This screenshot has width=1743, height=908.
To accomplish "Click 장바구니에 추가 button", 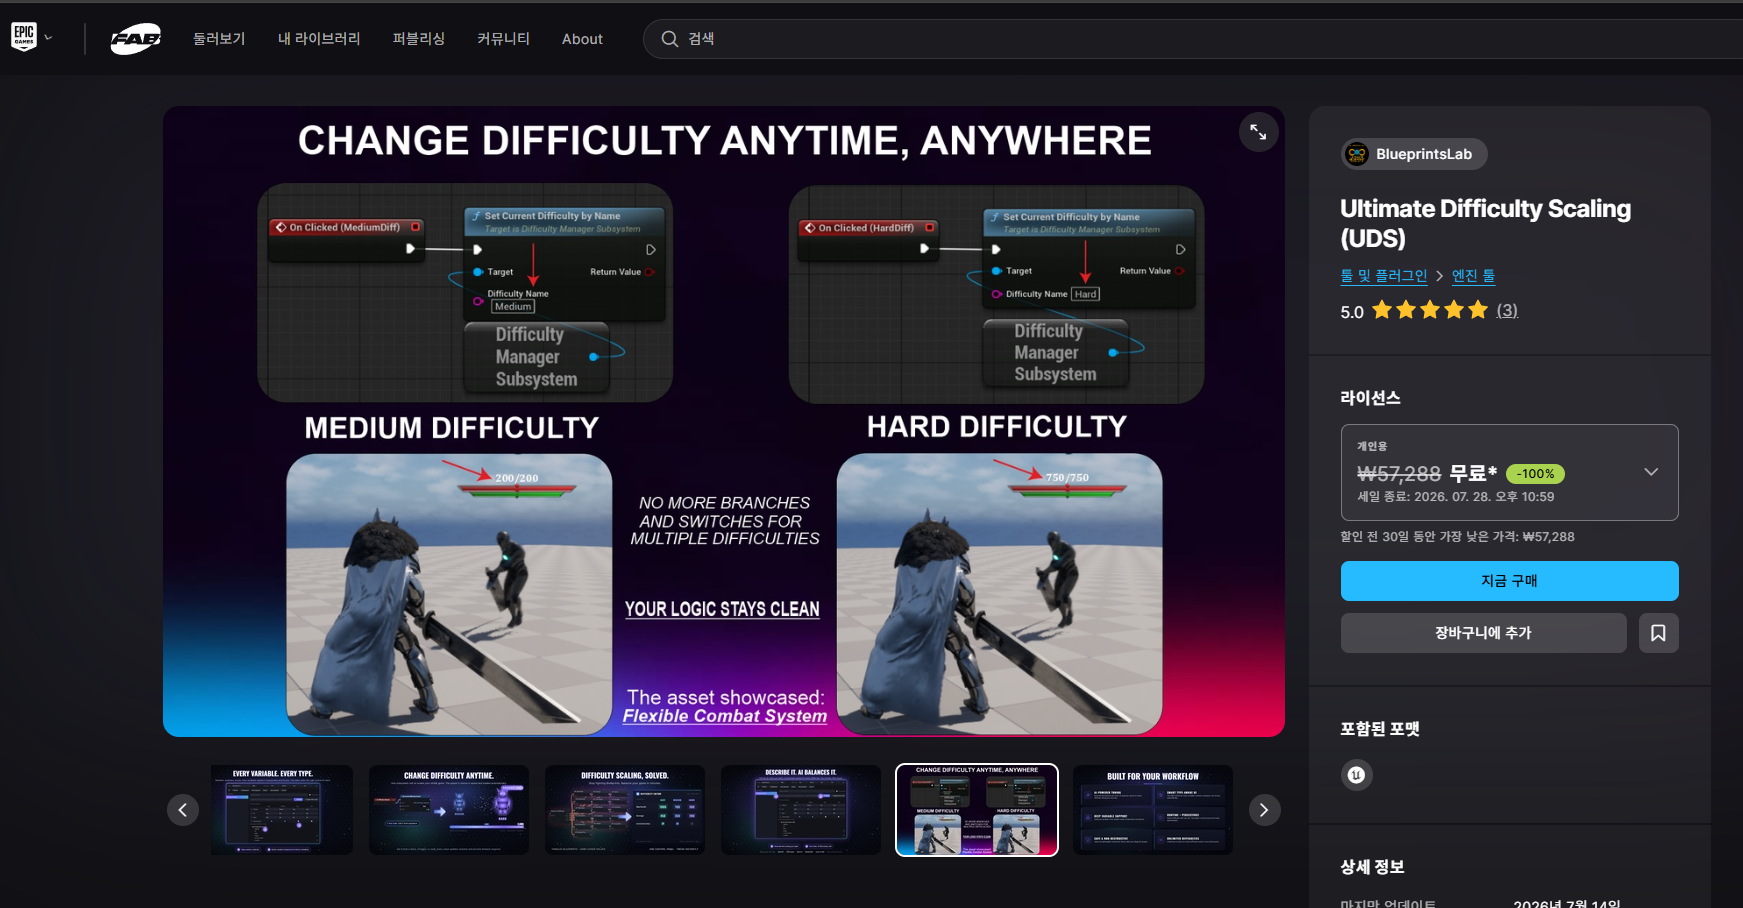I will click(1484, 633).
